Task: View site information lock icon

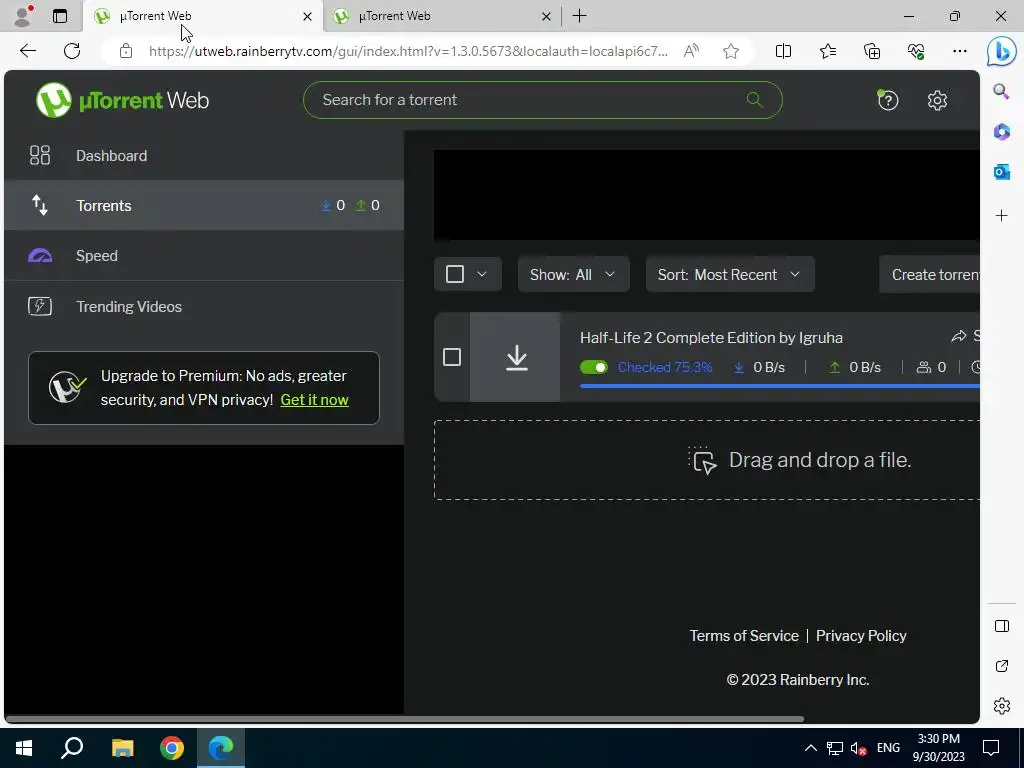Action: [x=126, y=51]
